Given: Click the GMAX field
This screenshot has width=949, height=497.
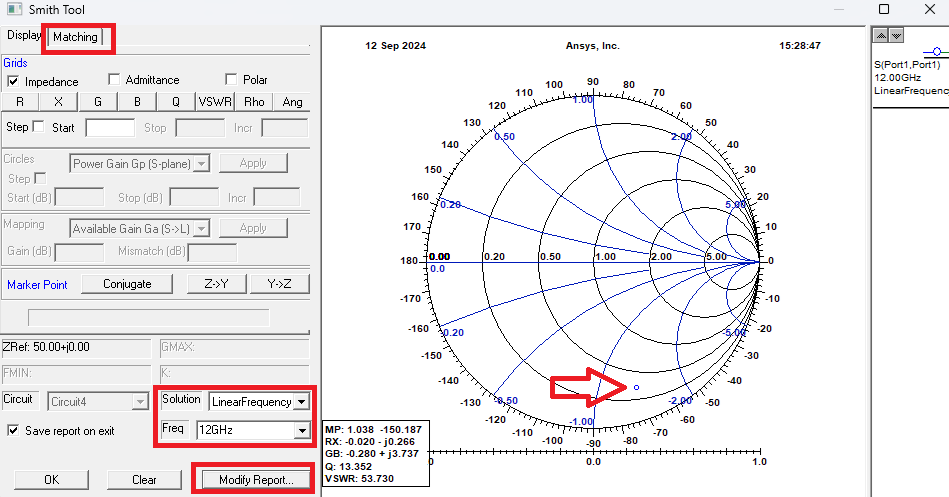Looking at the screenshot, I should point(234,347).
